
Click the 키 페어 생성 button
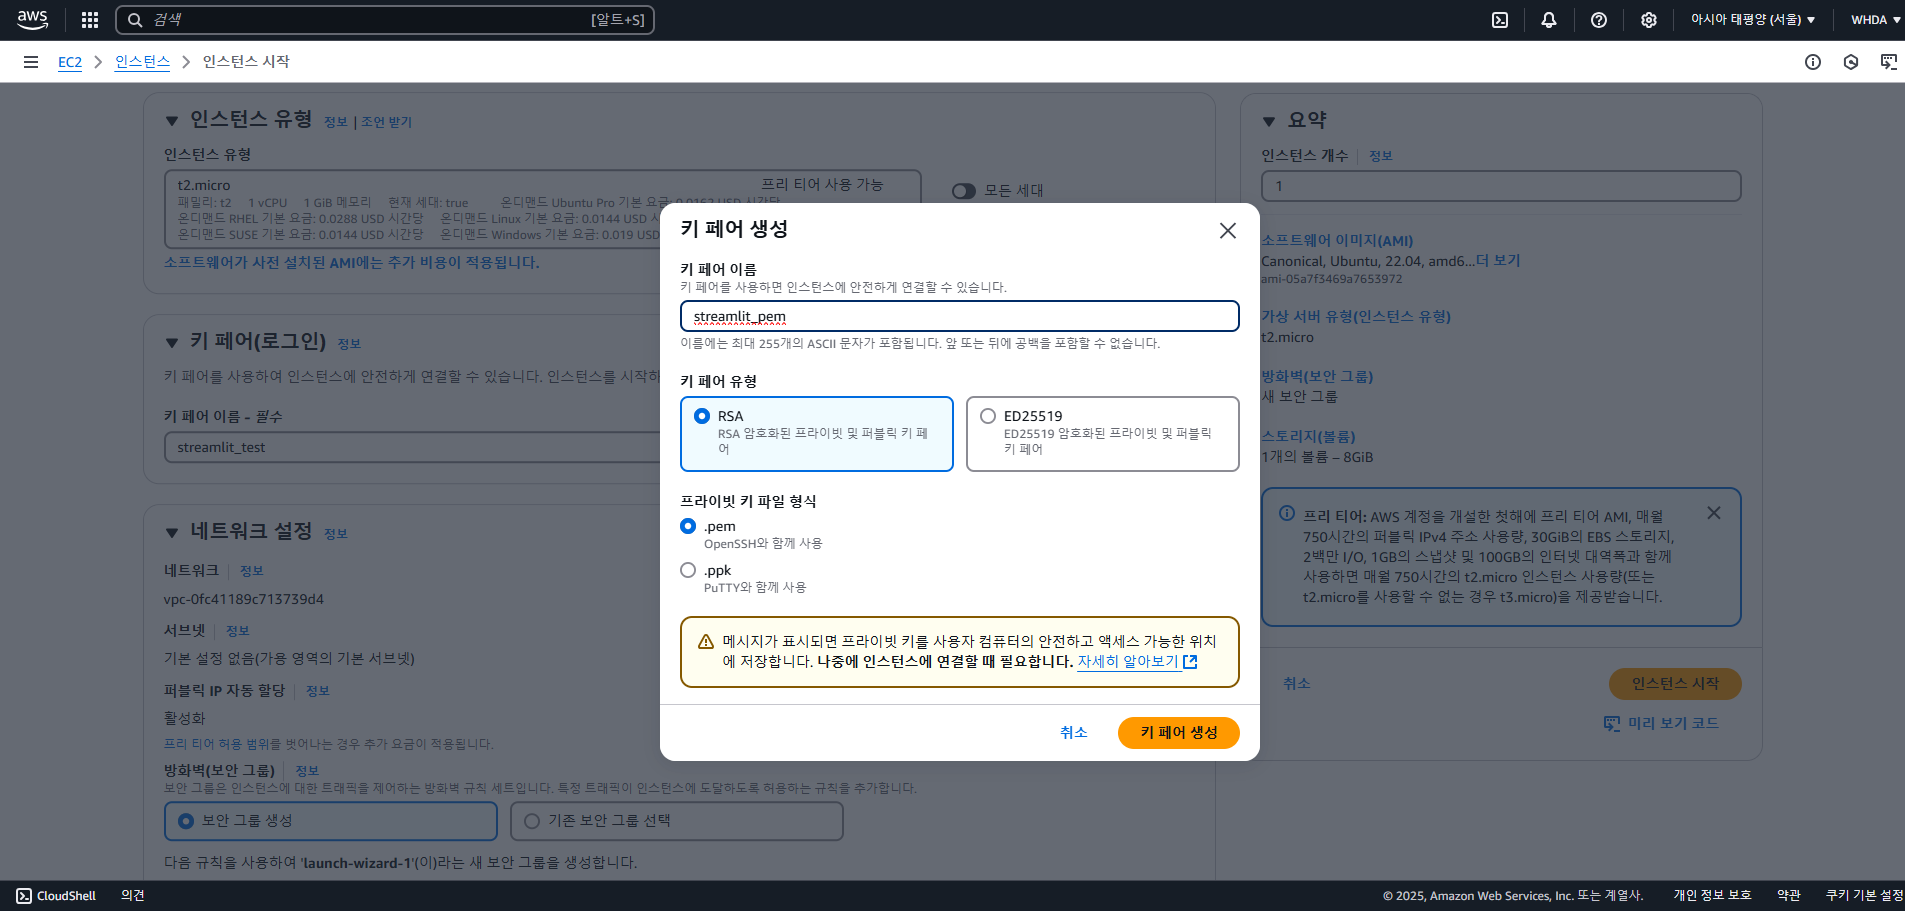tap(1178, 733)
